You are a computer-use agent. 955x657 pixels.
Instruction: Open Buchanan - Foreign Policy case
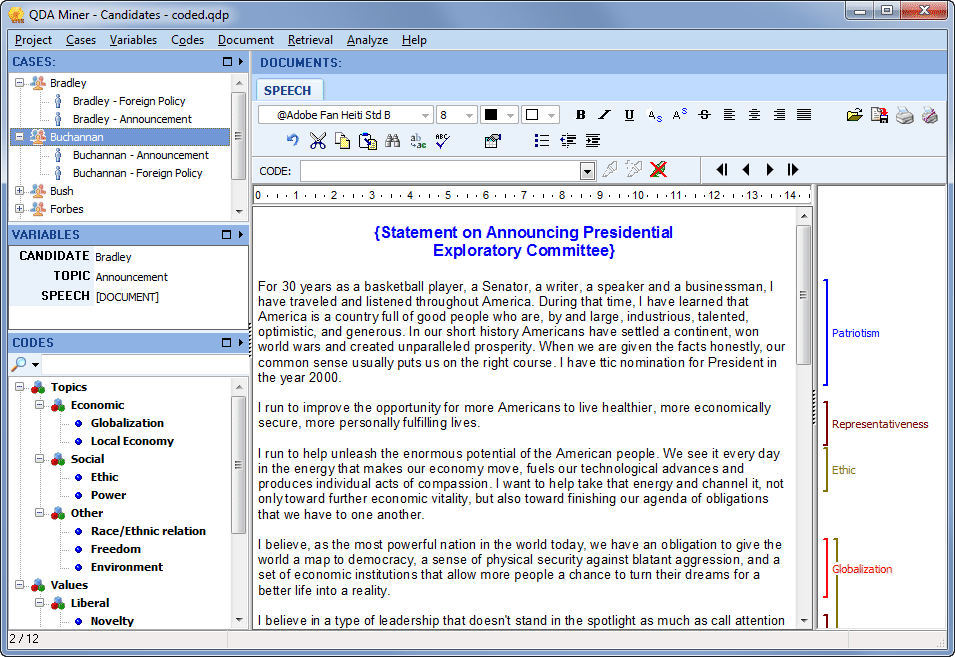(138, 173)
